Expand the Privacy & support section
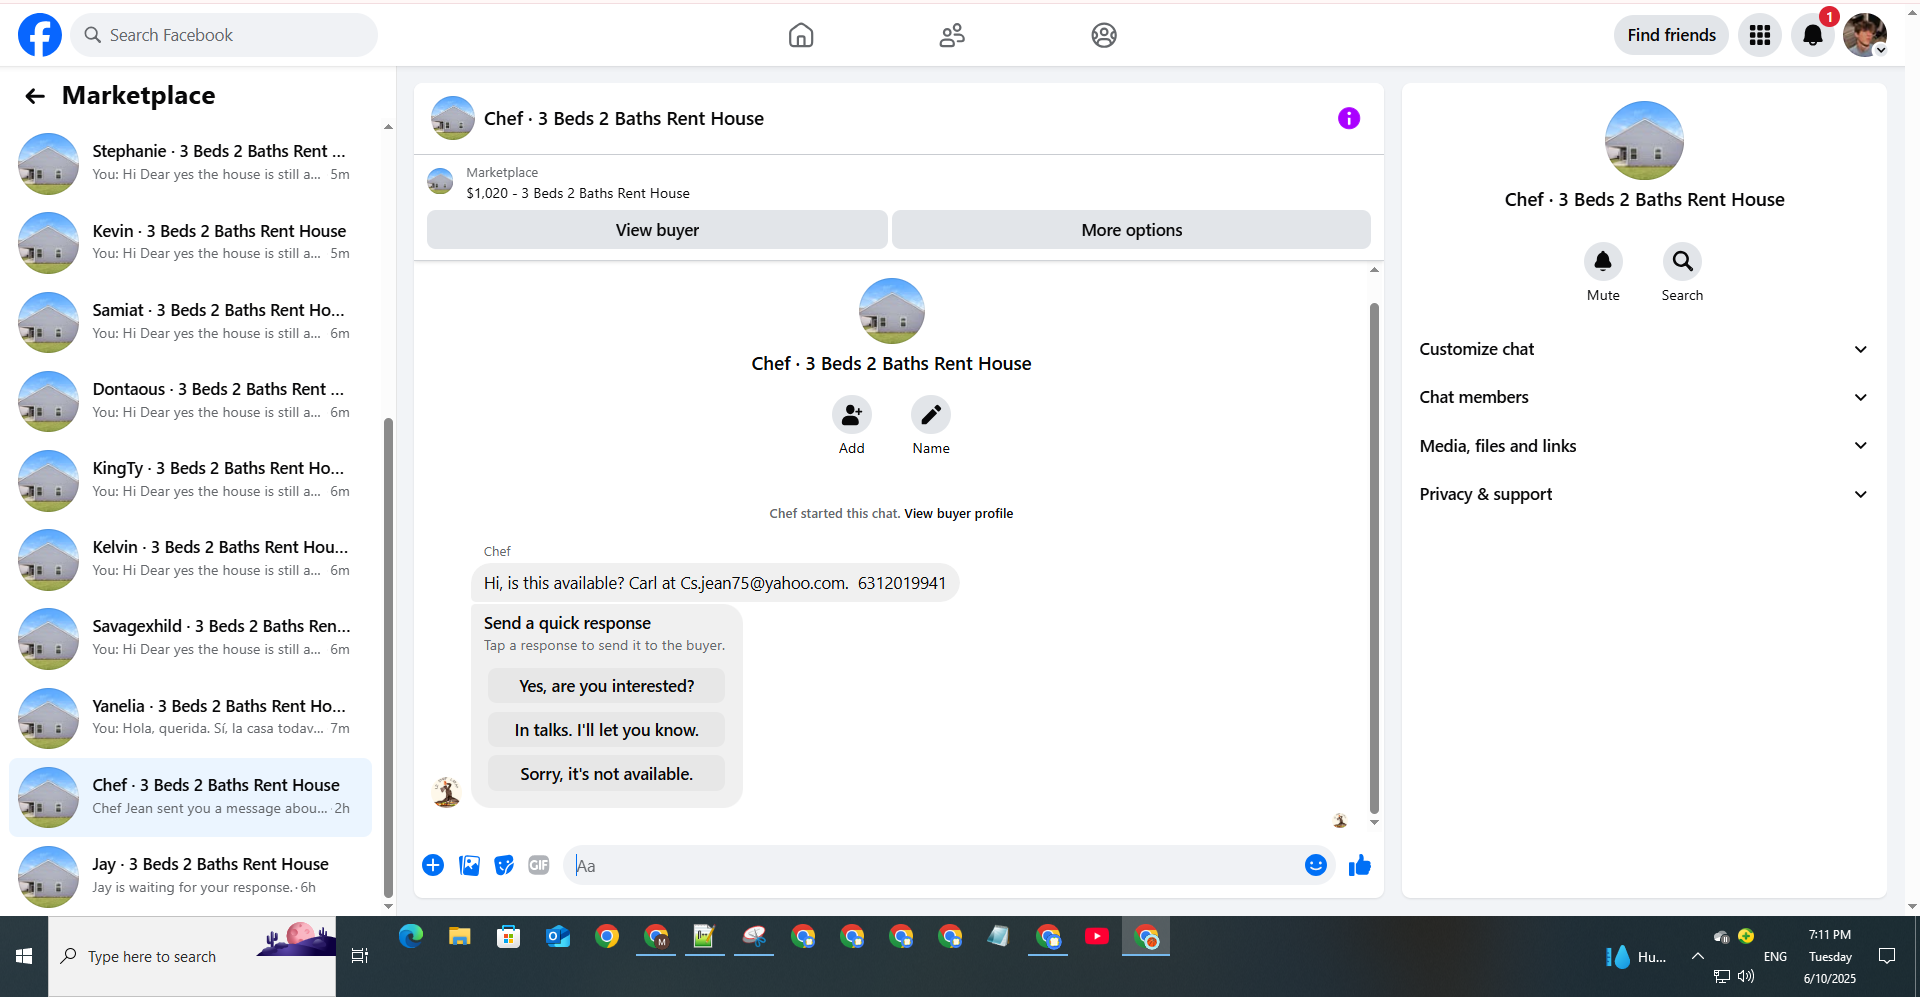This screenshot has height=997, width=1920. 1644,494
